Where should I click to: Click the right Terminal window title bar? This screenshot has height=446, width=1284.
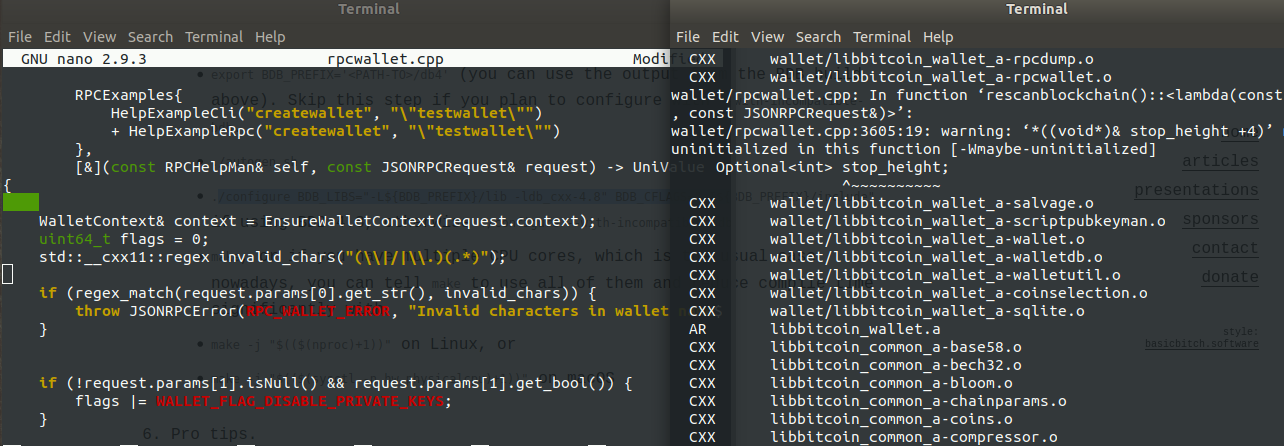[x=977, y=10]
